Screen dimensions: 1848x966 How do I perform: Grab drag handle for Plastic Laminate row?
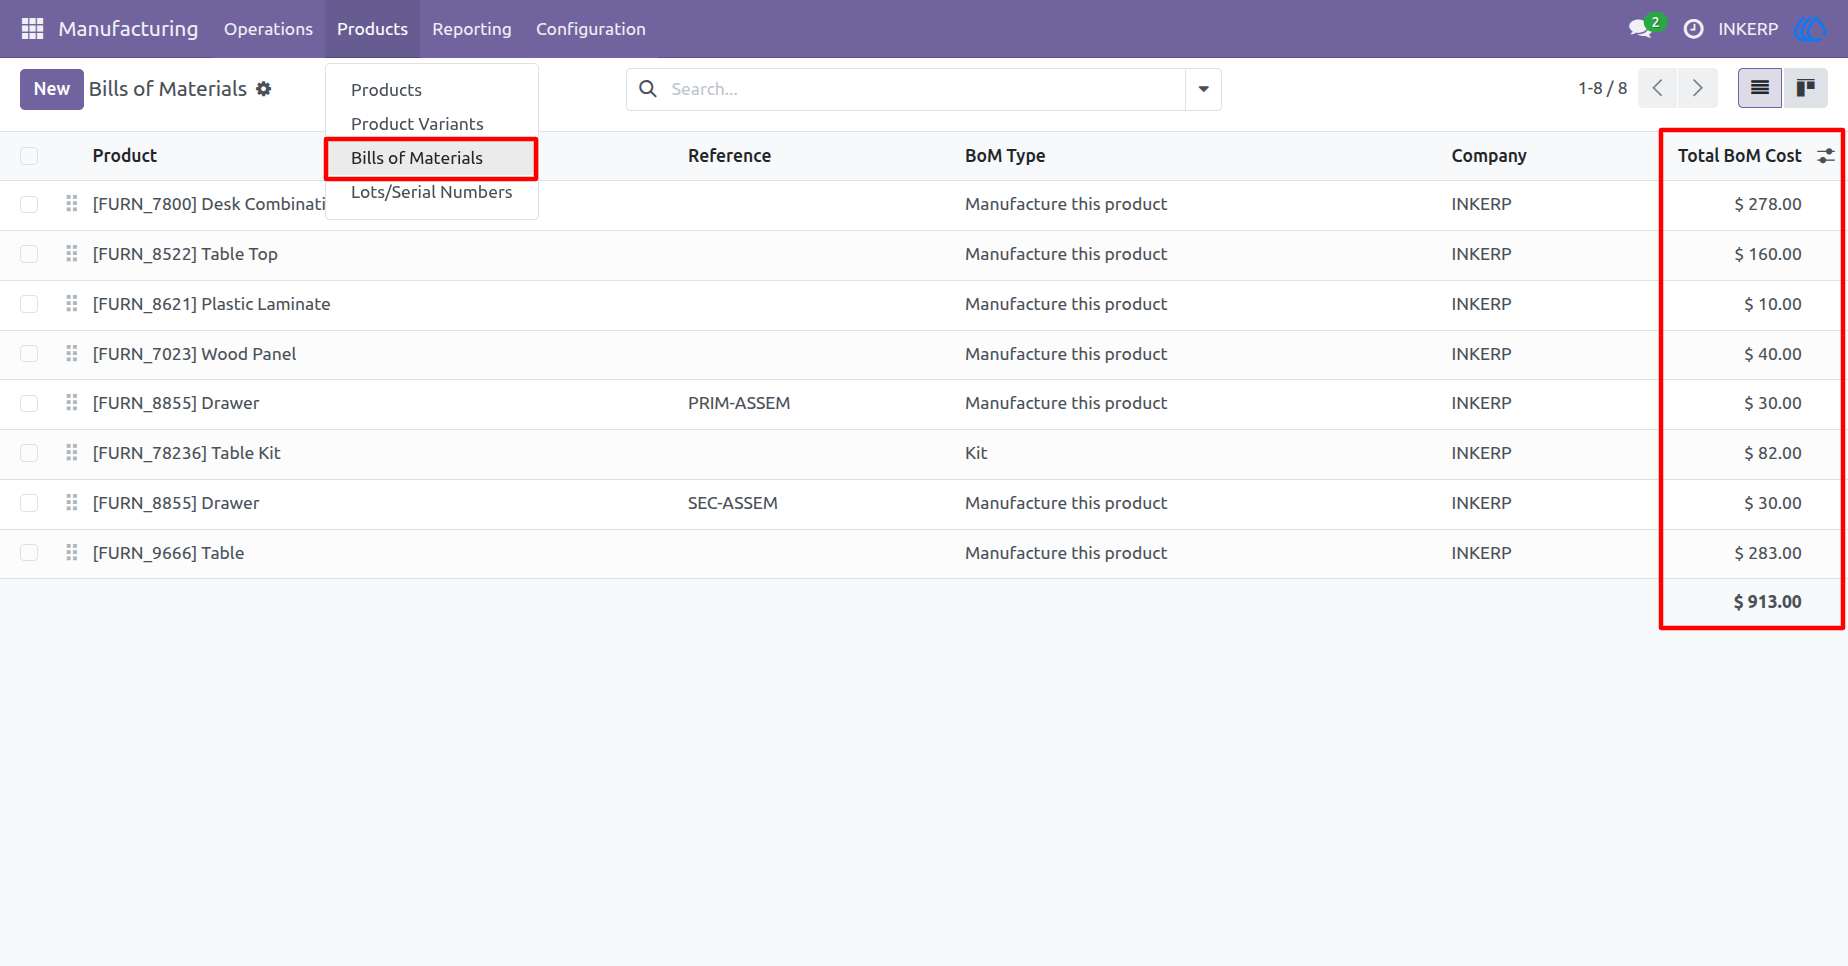[x=72, y=304]
